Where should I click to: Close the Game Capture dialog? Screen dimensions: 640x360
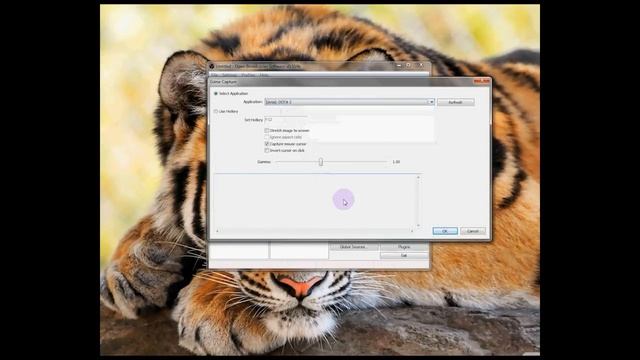pyautogui.click(x=481, y=82)
